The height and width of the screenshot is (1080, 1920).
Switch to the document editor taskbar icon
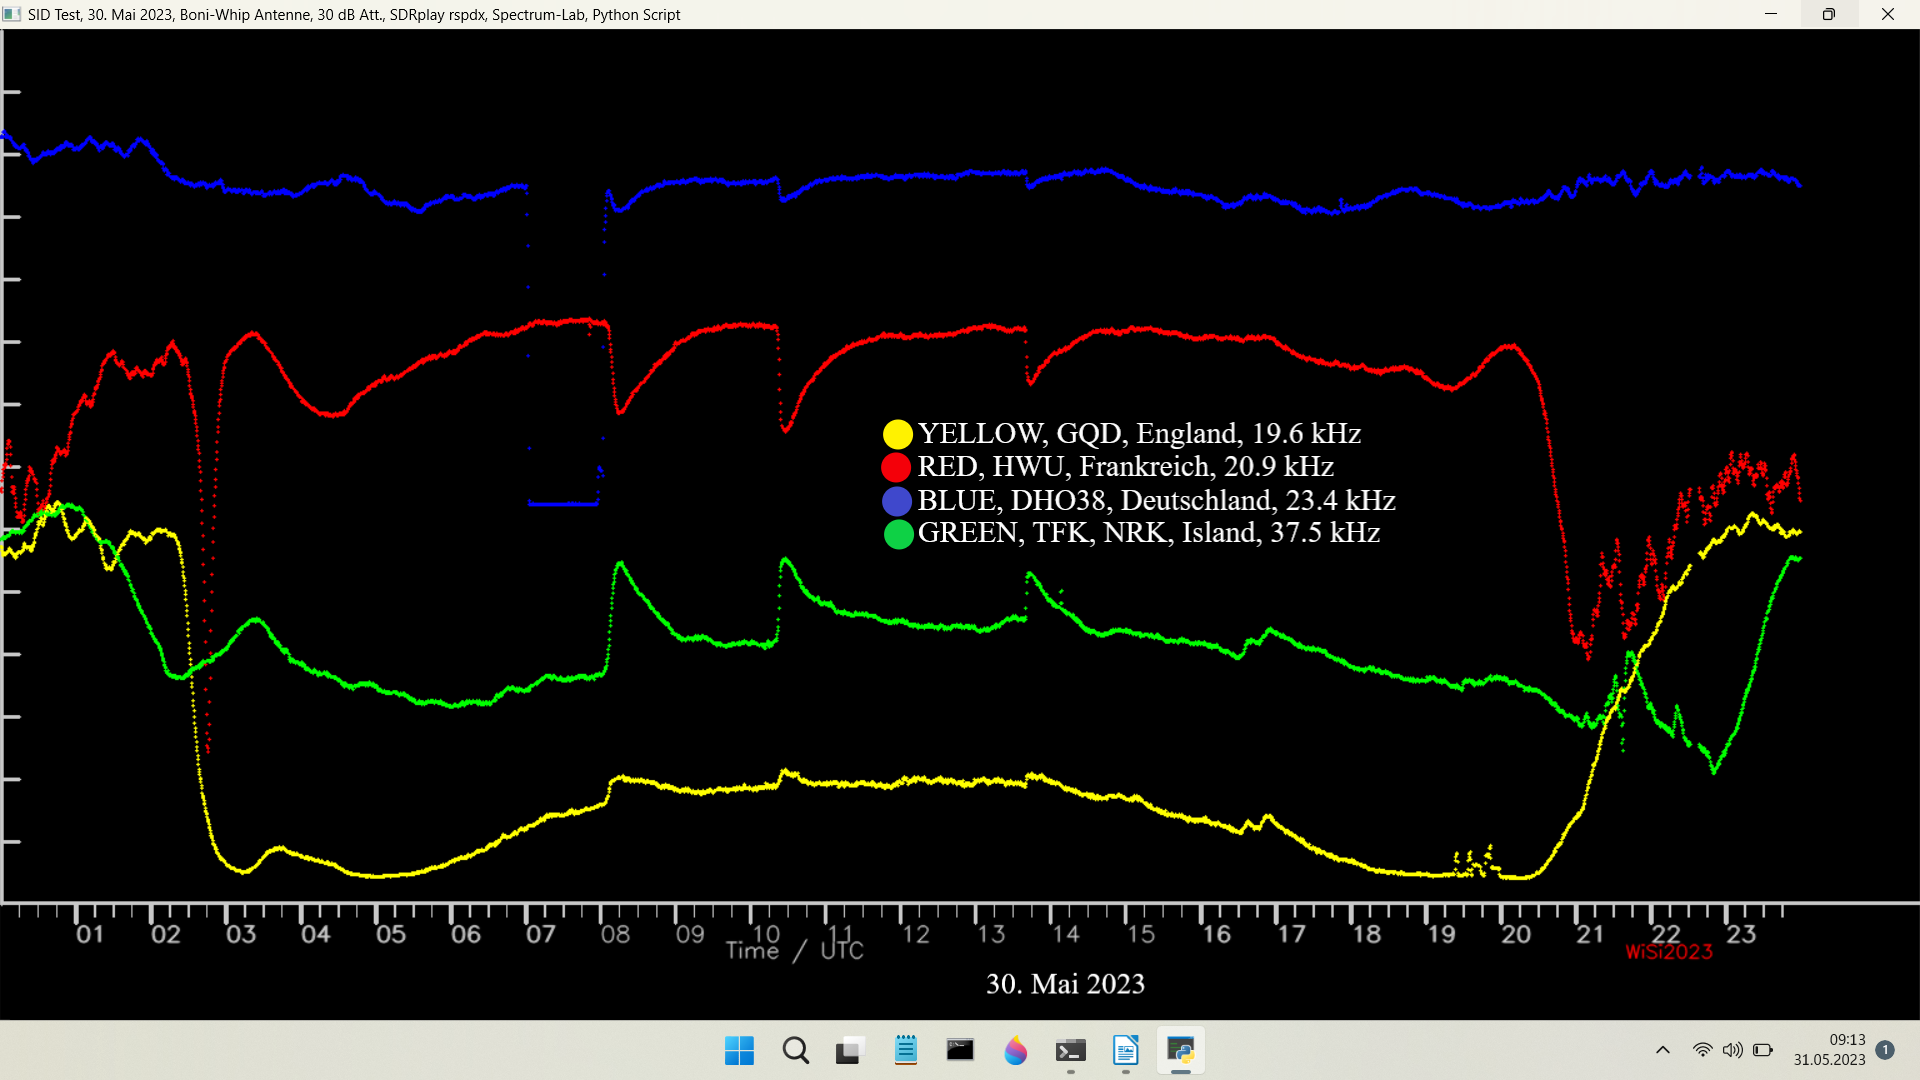(1126, 1051)
